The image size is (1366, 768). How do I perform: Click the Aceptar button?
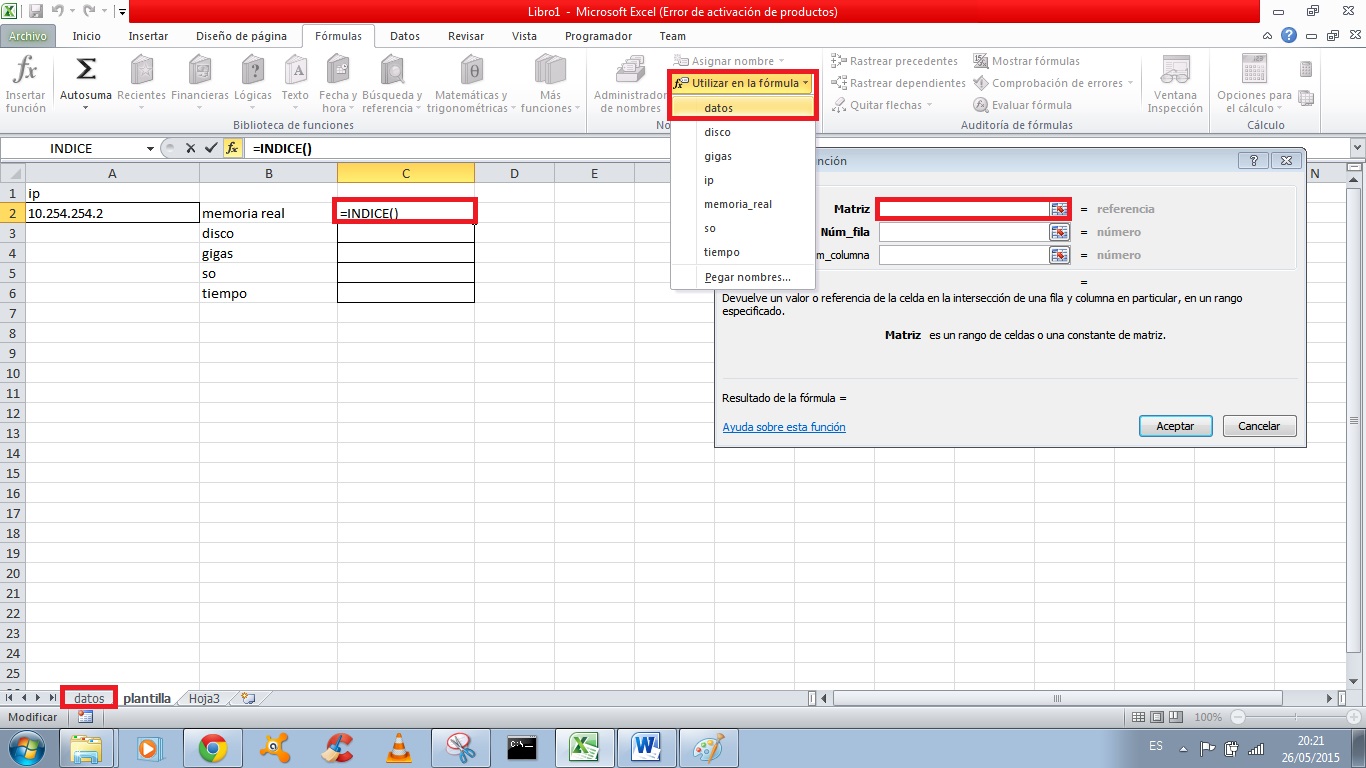click(1175, 426)
